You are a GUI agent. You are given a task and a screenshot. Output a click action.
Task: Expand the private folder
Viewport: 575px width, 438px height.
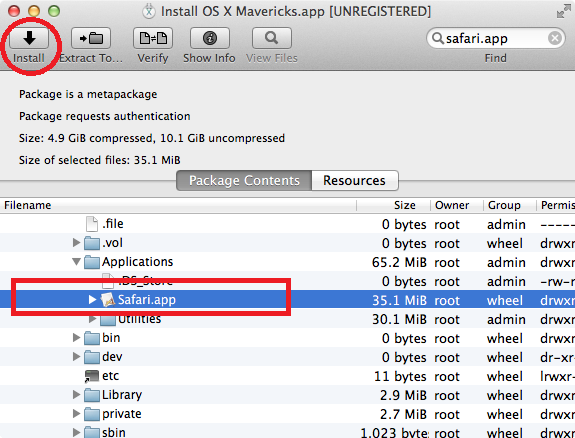pos(76,414)
